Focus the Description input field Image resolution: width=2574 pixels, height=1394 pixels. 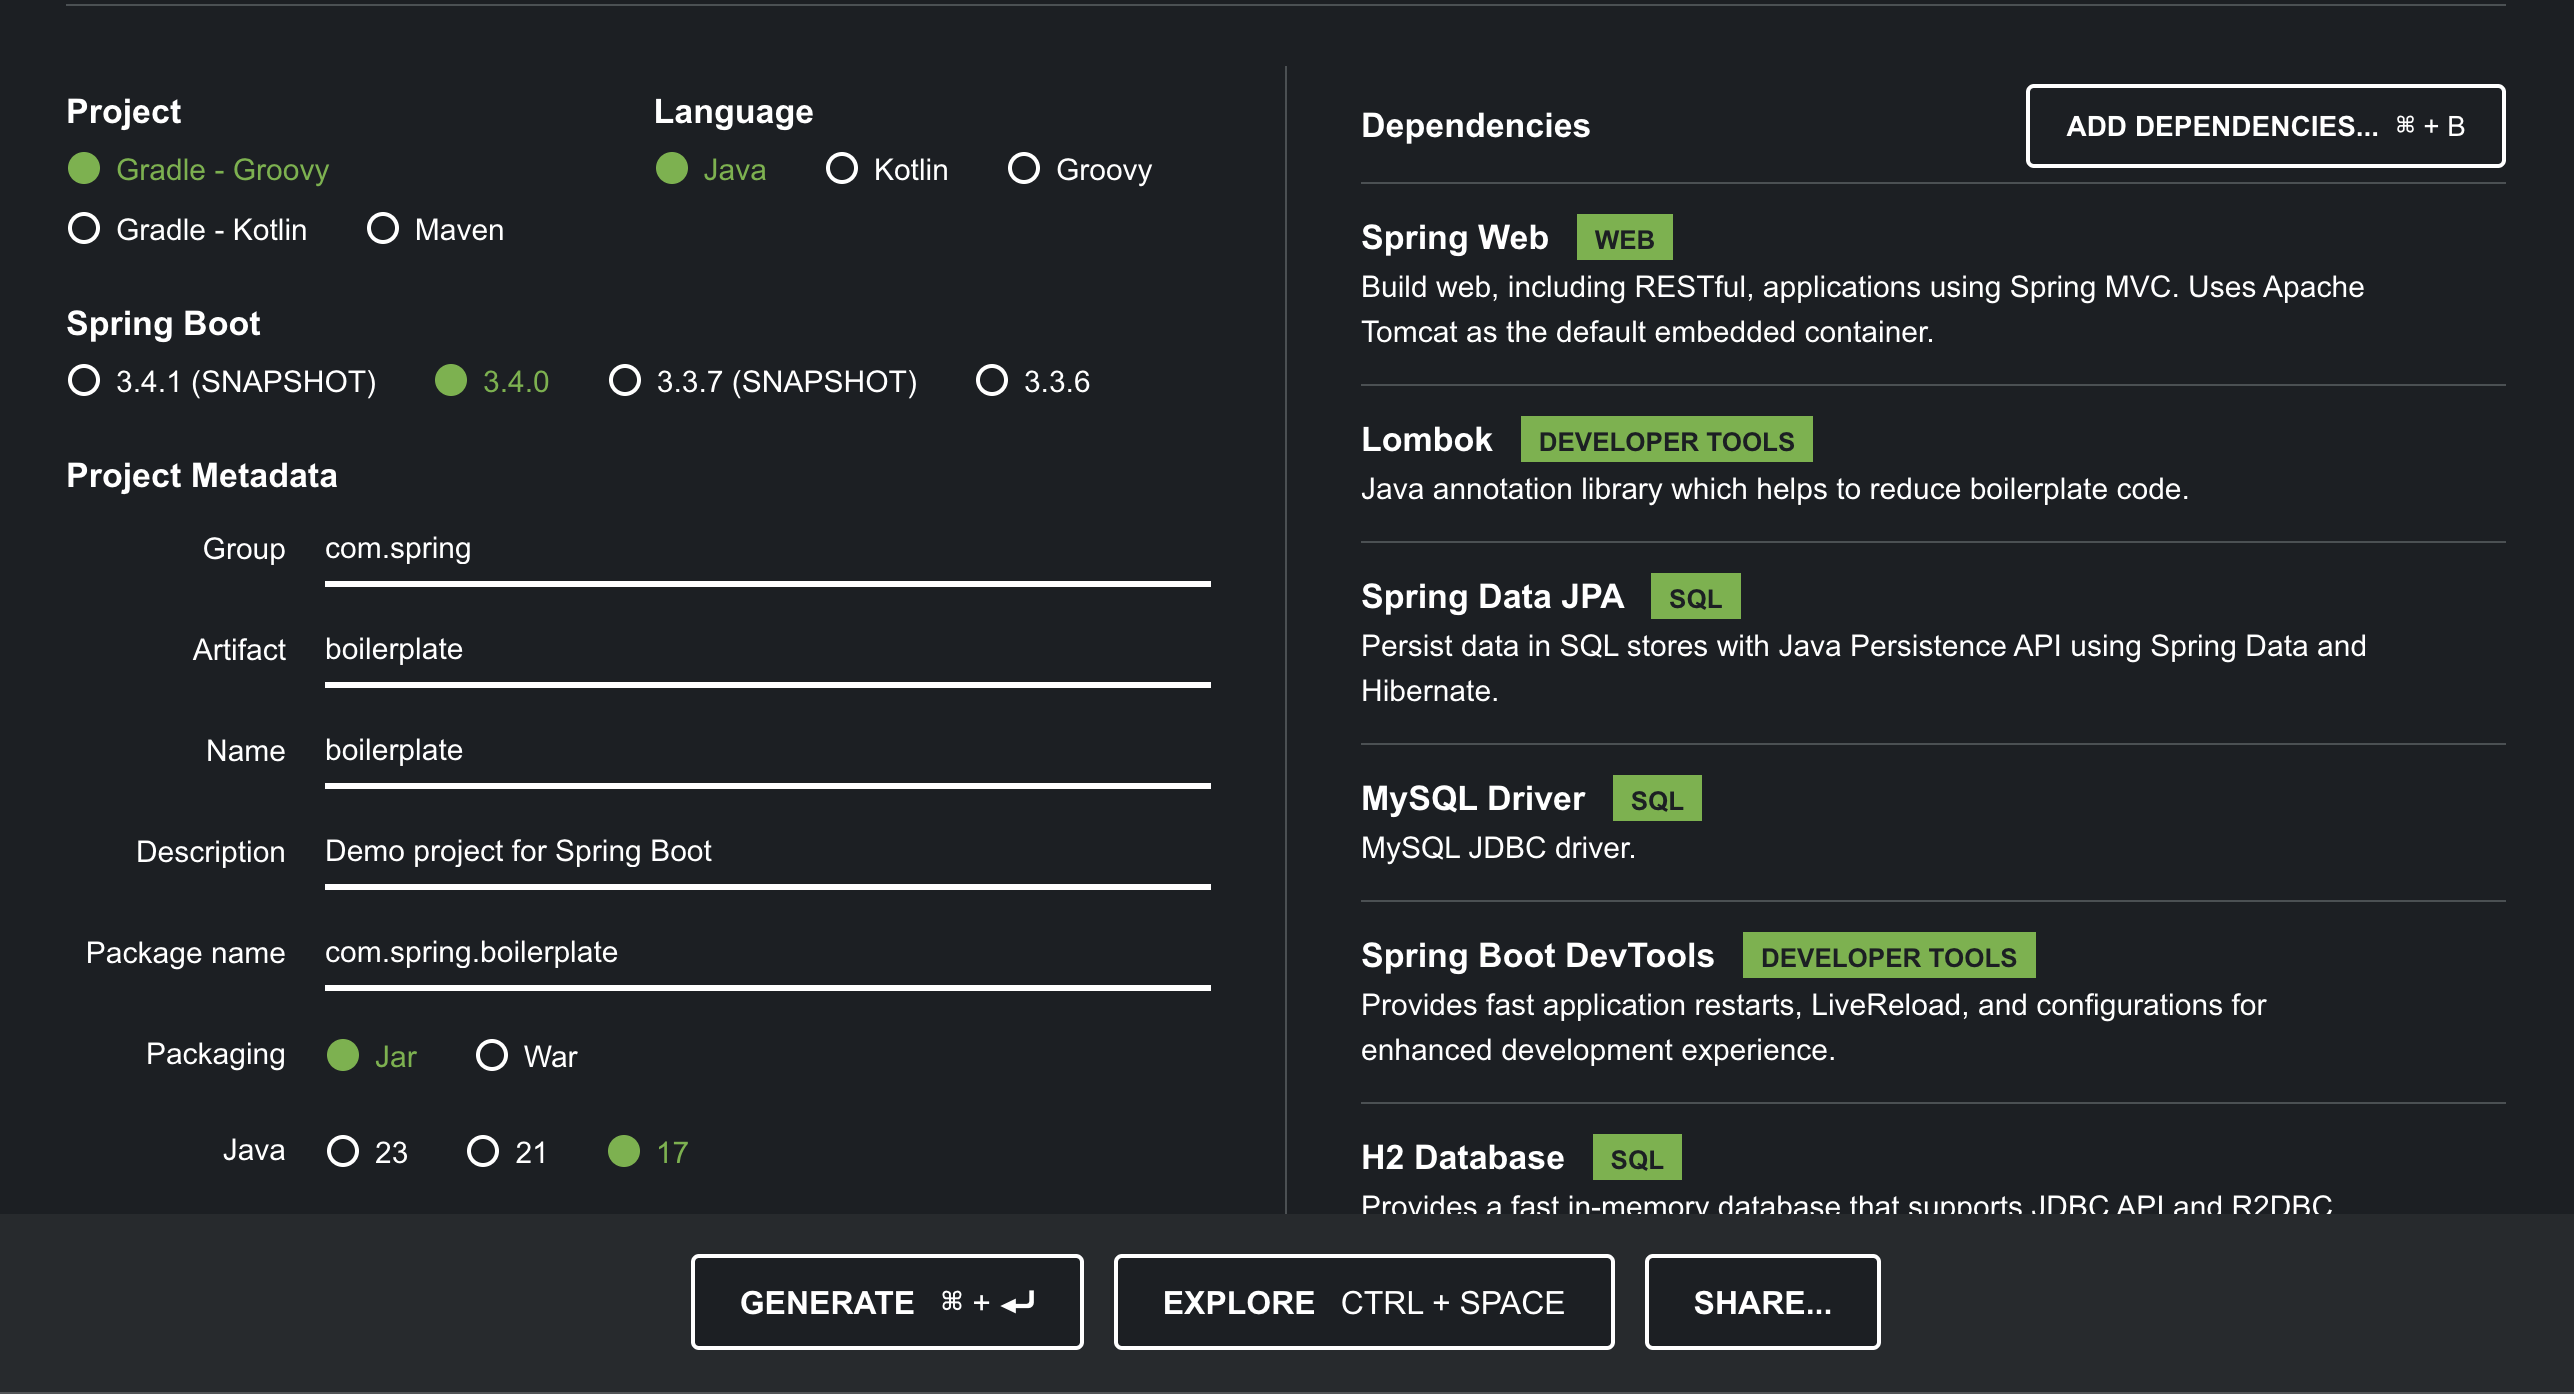coord(766,851)
